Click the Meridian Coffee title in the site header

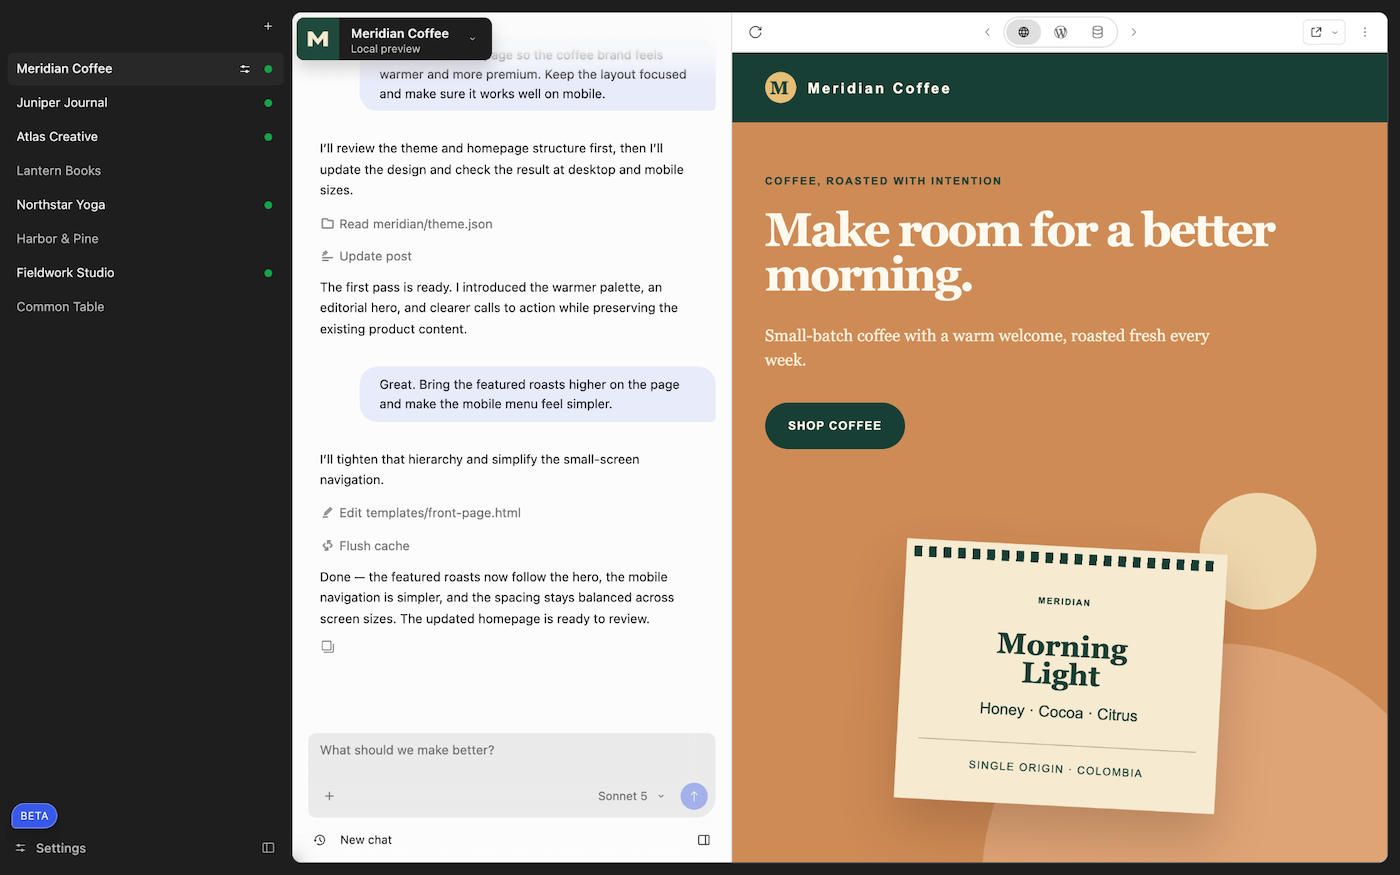(x=879, y=88)
